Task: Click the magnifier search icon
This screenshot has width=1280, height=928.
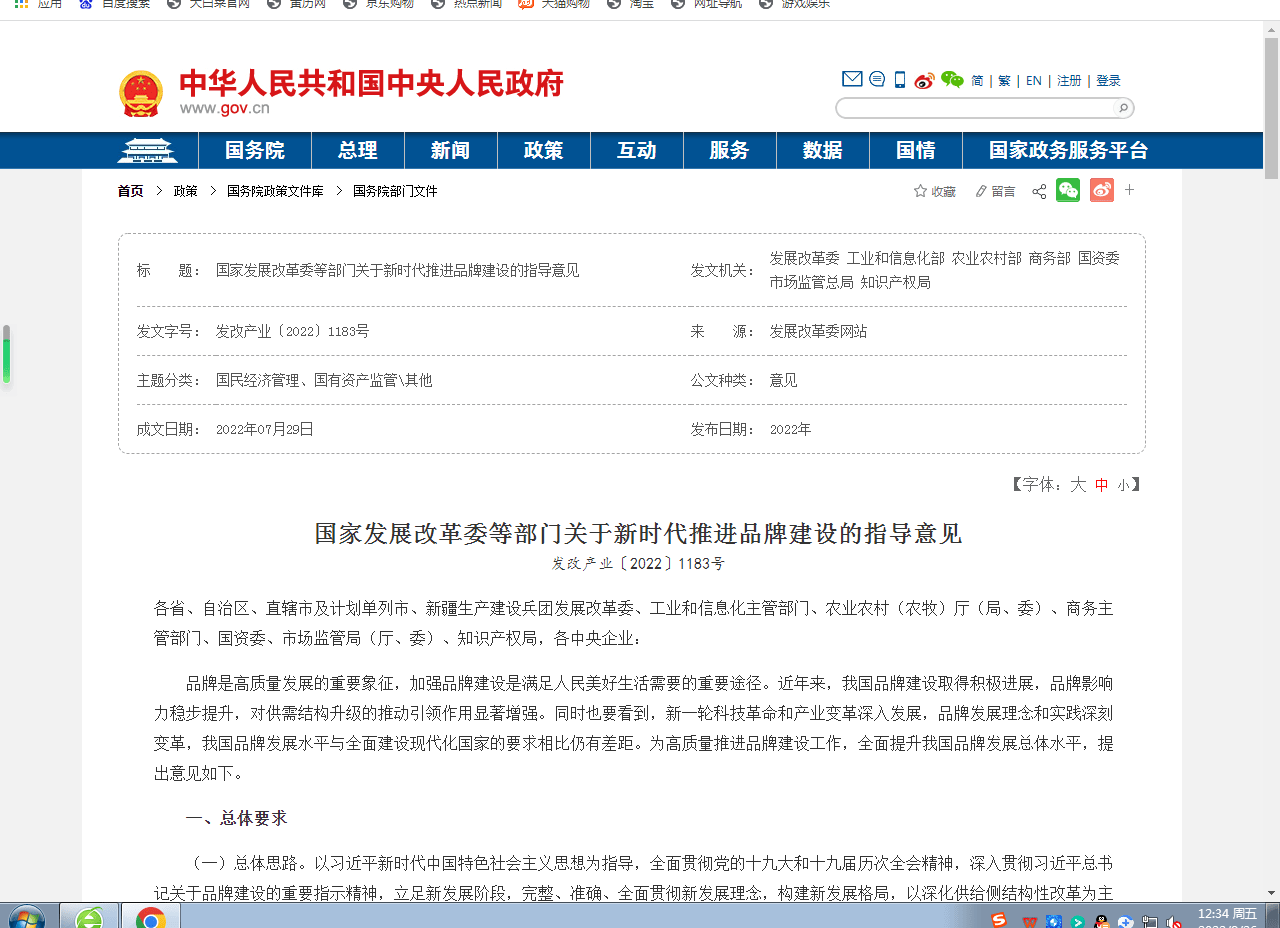Action: coord(1123,108)
